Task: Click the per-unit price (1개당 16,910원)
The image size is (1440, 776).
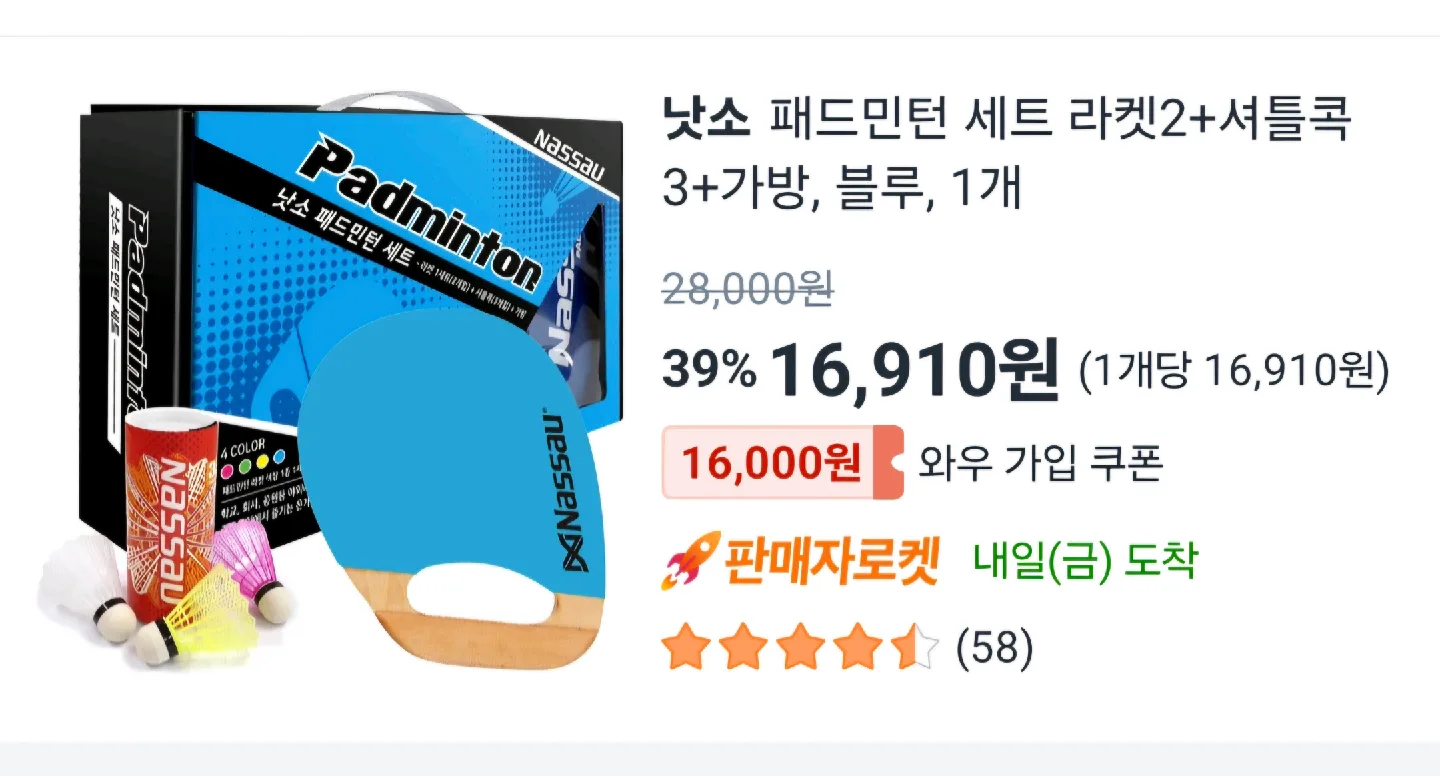Action: coord(1234,371)
